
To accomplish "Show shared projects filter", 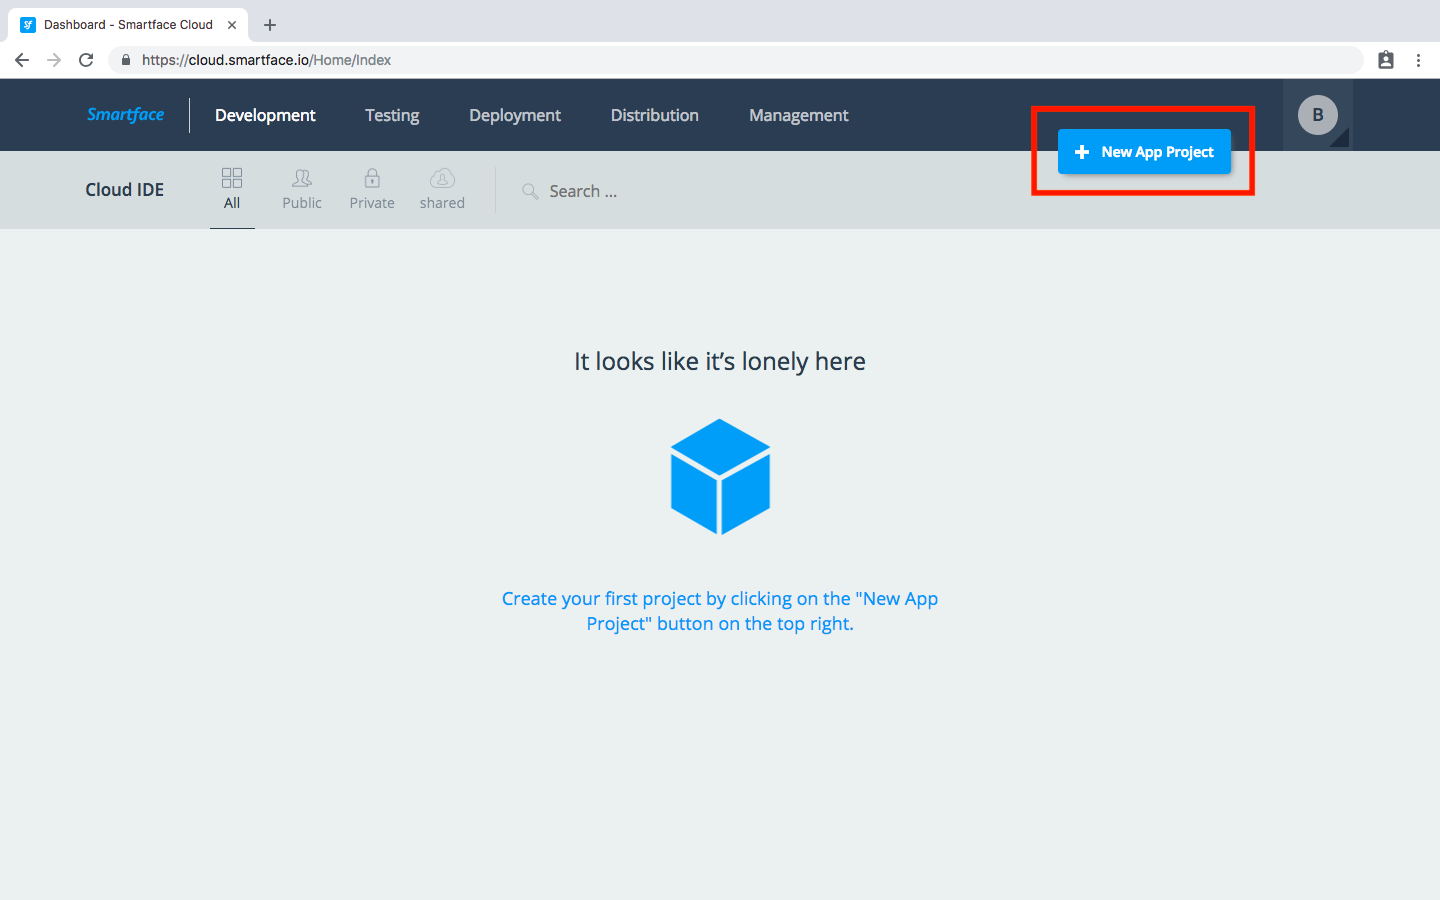I will [x=442, y=189].
